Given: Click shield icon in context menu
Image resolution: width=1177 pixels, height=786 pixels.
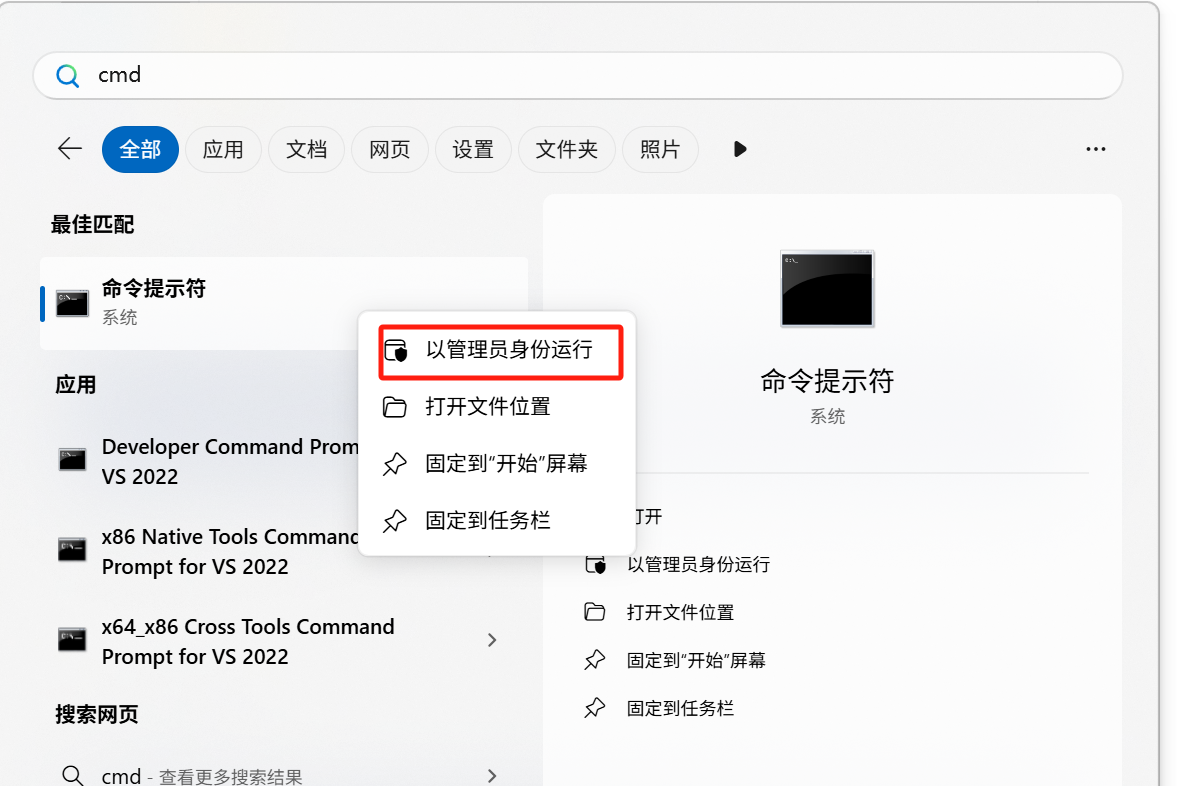Looking at the screenshot, I should pyautogui.click(x=396, y=351).
